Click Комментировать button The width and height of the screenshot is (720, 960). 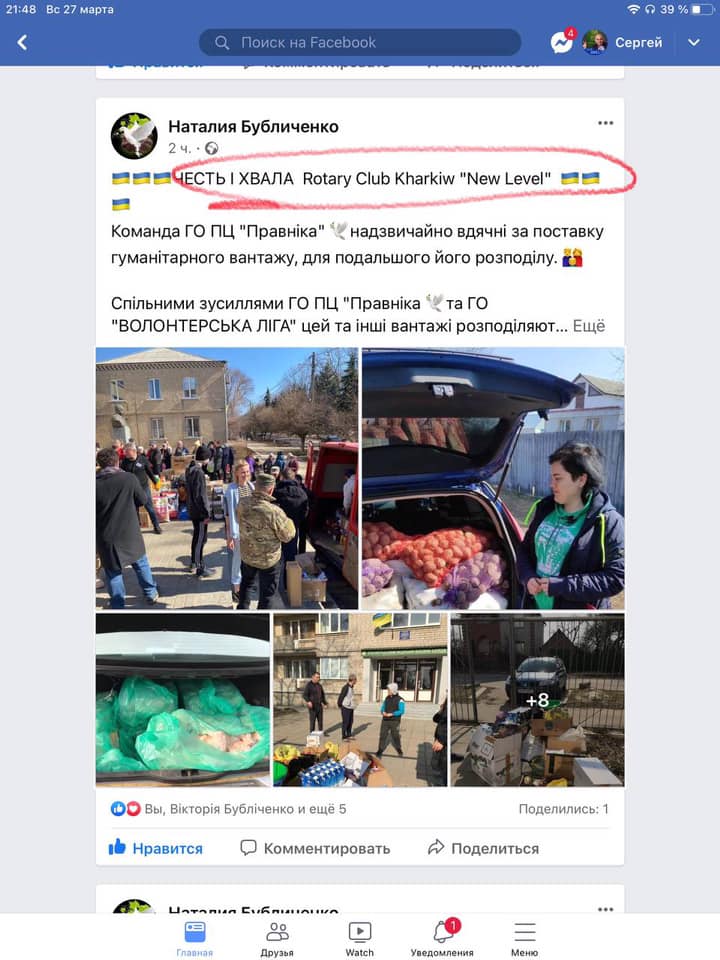(x=315, y=848)
